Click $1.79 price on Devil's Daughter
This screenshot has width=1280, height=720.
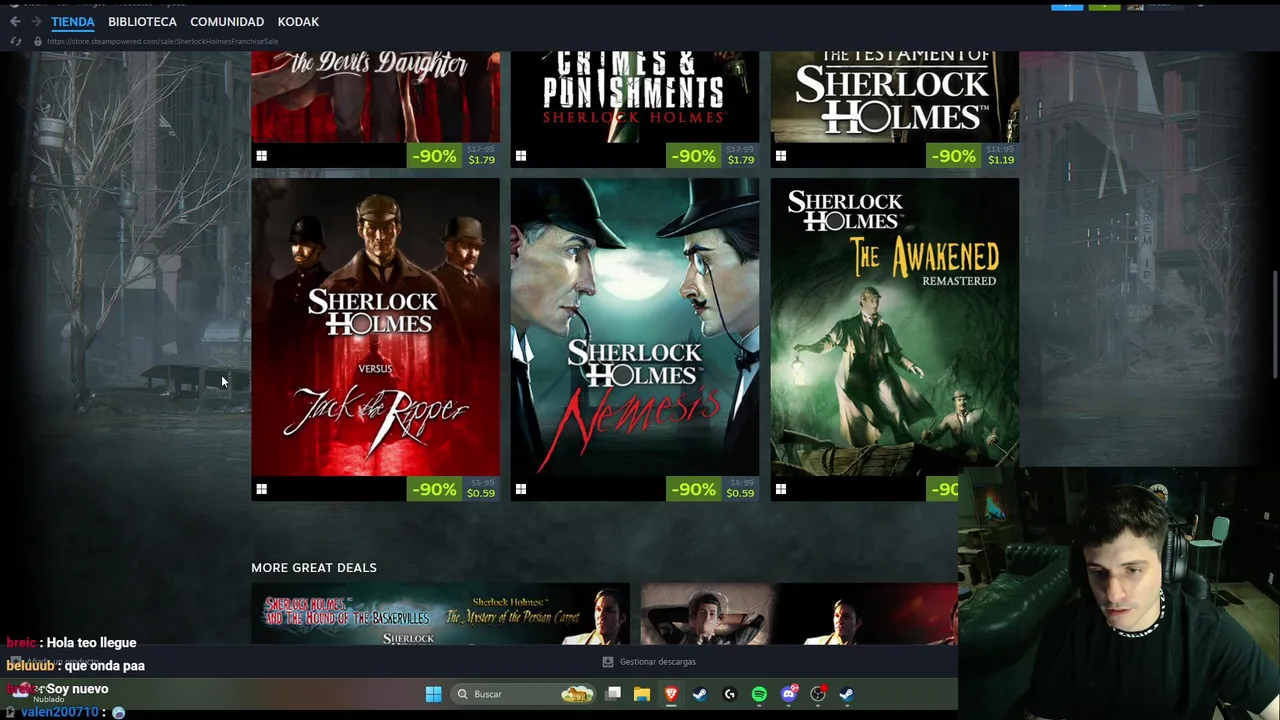pos(481,160)
